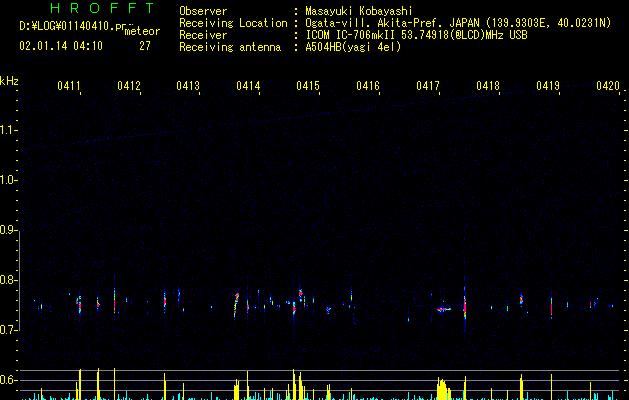Image resolution: width=629 pixels, height=400 pixels.
Task: Click time marker 0415
Action: pos(308,85)
